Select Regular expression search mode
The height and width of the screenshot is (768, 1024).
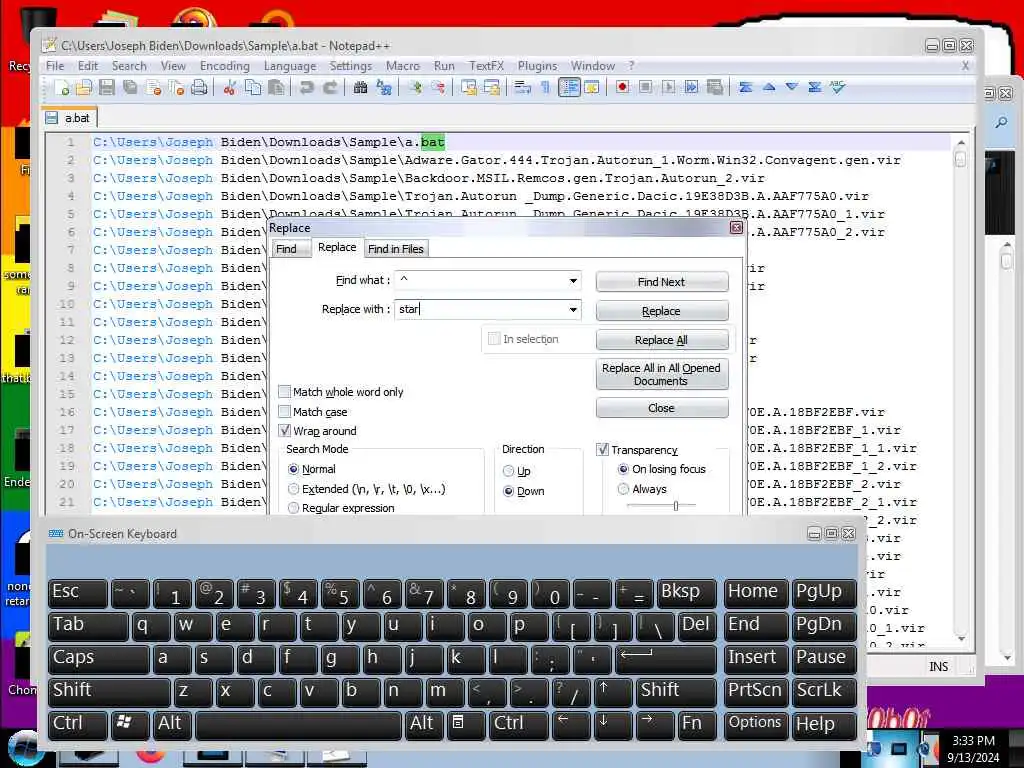point(293,507)
